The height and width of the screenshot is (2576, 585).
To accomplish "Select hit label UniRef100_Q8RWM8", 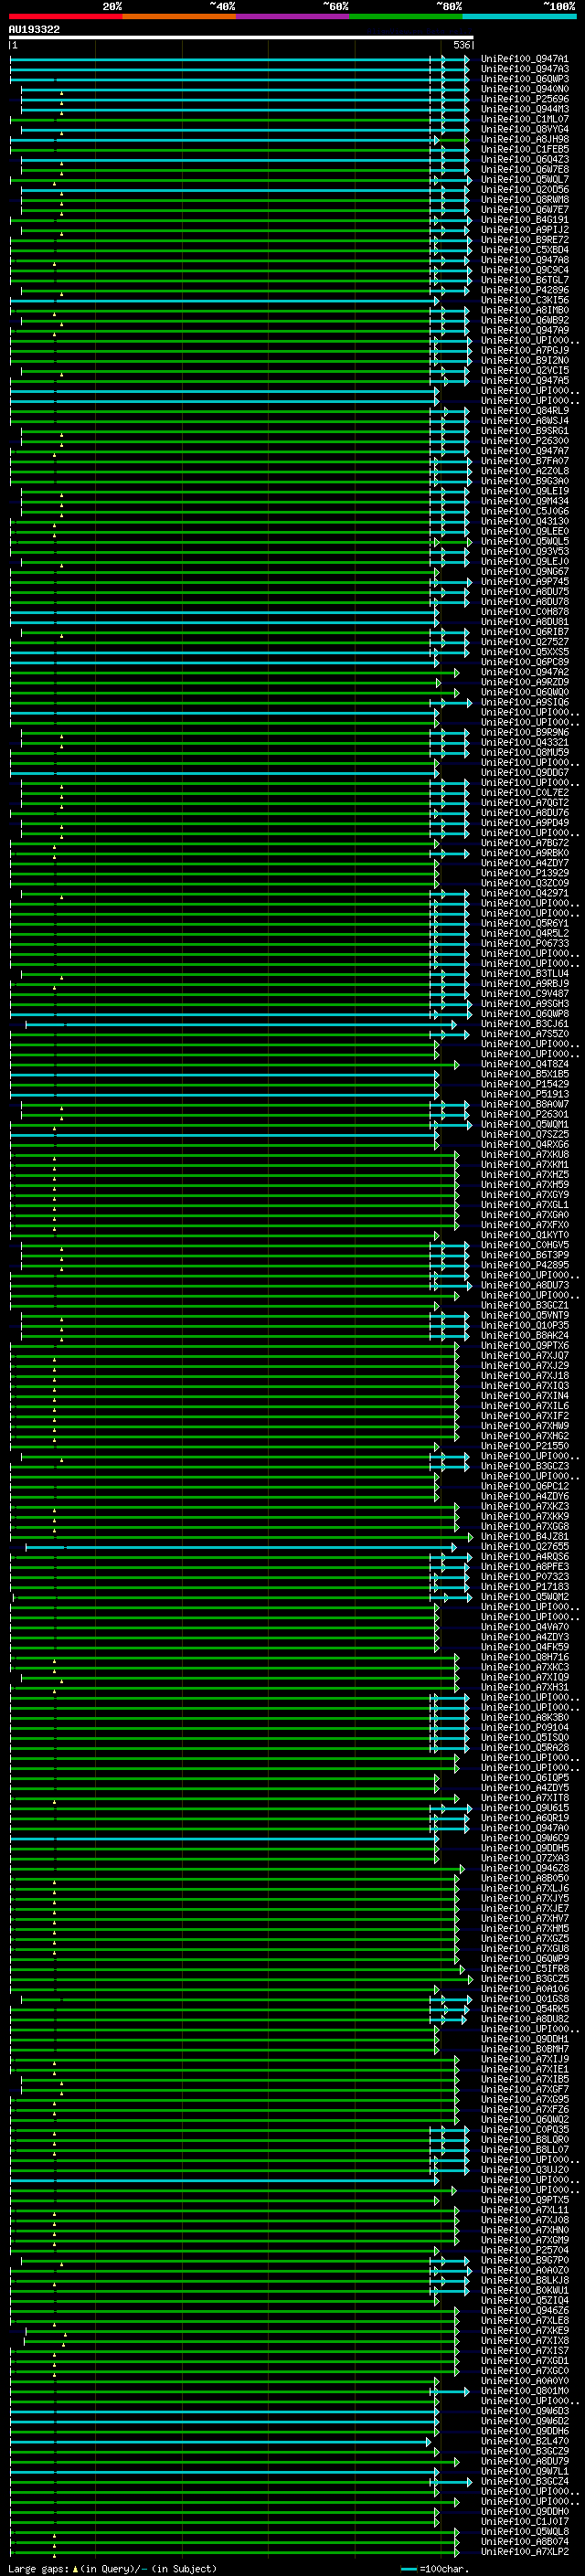I will pyautogui.click(x=524, y=200).
